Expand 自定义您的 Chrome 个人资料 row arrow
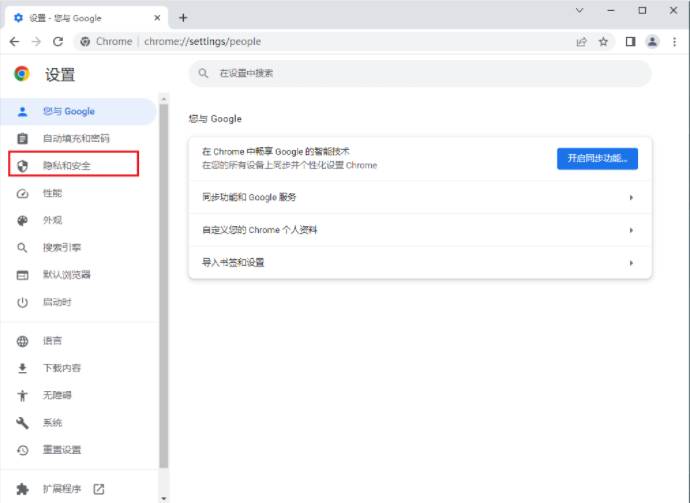The height and width of the screenshot is (503, 690). click(631, 230)
